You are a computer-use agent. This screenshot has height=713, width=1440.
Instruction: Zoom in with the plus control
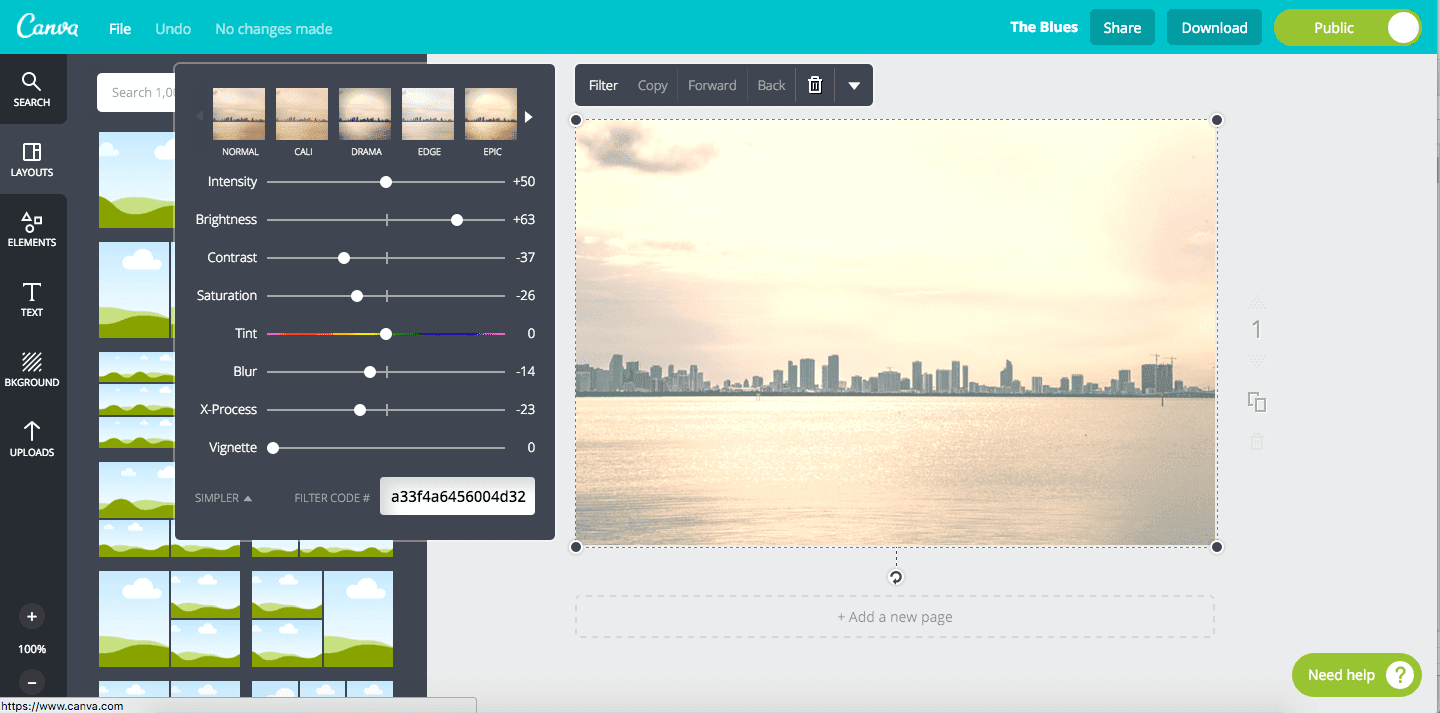point(31,616)
